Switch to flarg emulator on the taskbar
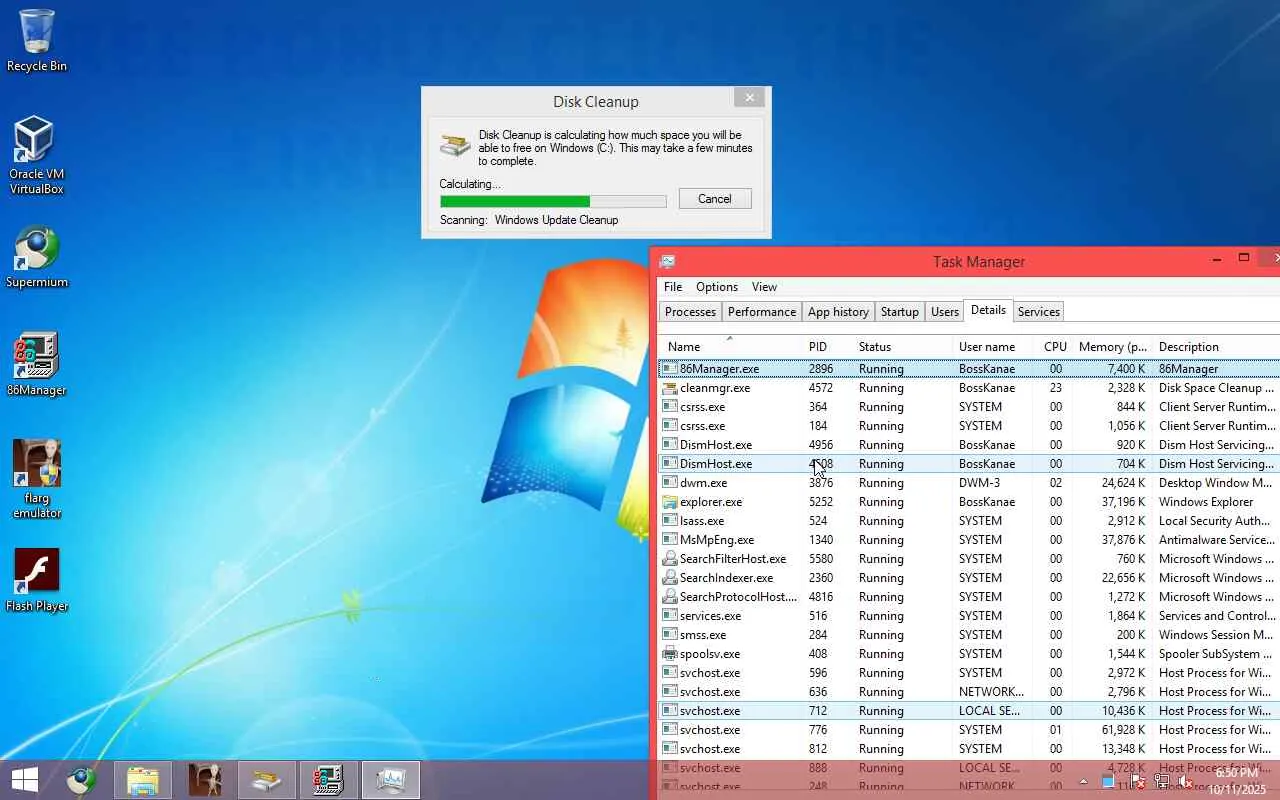Image resolution: width=1280 pixels, height=800 pixels. (x=205, y=780)
